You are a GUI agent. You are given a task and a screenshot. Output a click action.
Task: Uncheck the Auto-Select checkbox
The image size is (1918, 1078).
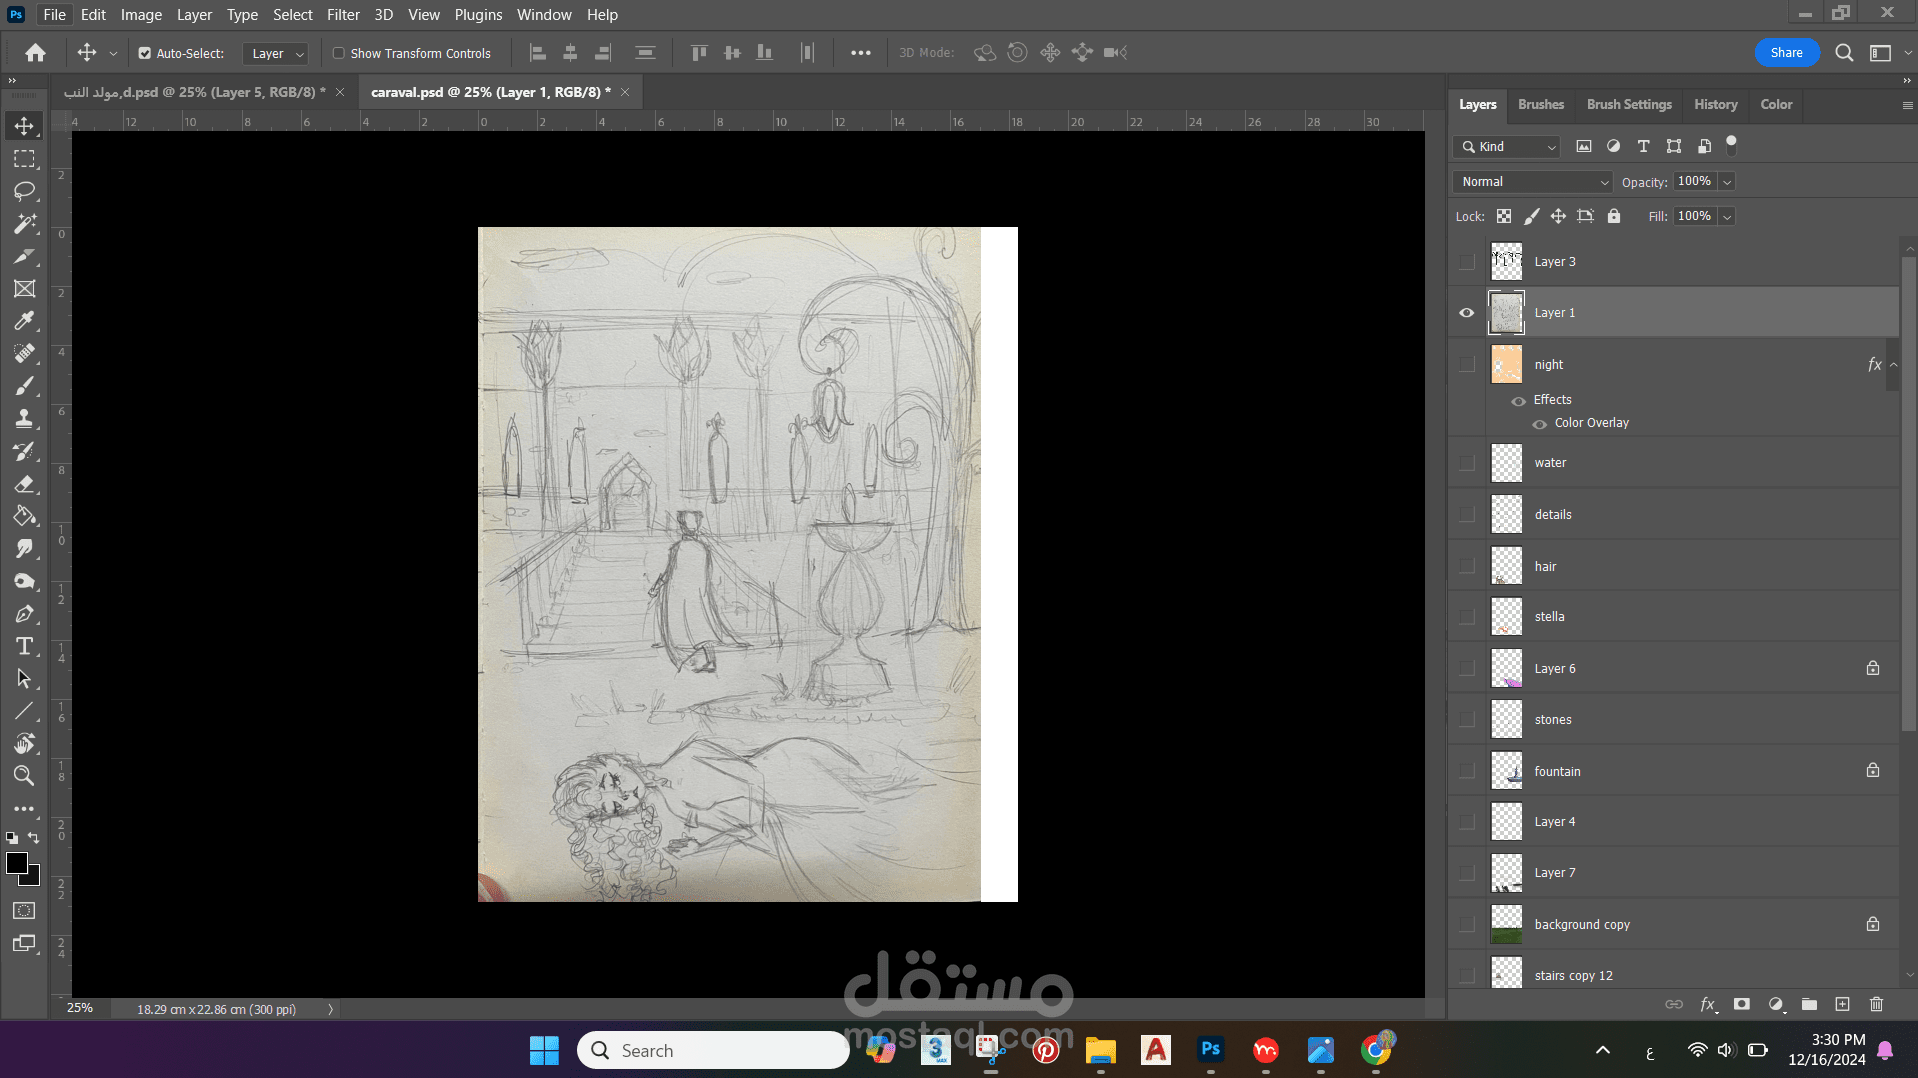pyautogui.click(x=145, y=54)
